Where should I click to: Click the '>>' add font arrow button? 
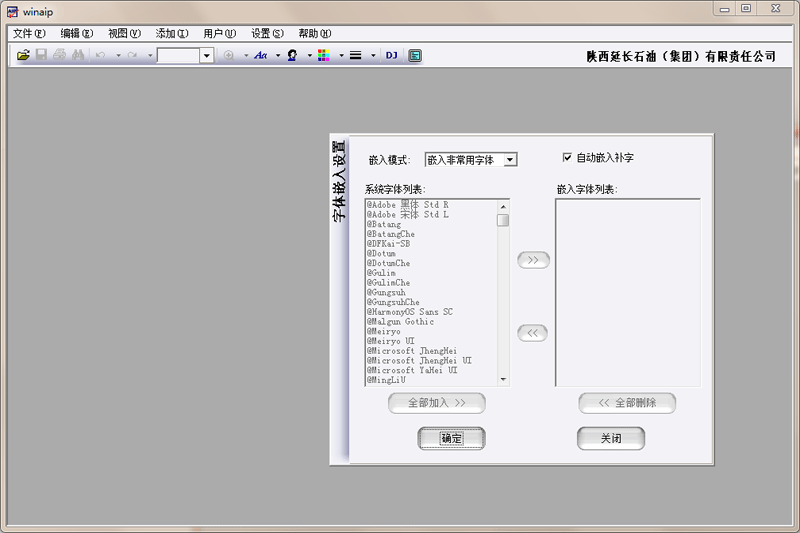pyautogui.click(x=533, y=260)
